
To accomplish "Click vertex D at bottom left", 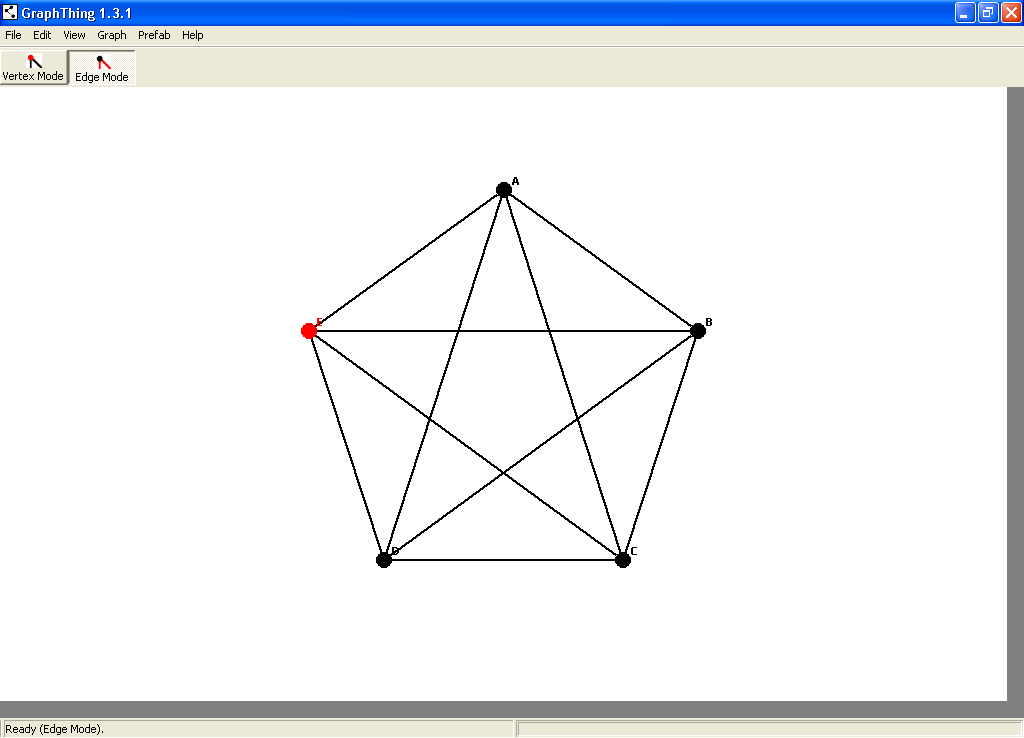I will 384,560.
